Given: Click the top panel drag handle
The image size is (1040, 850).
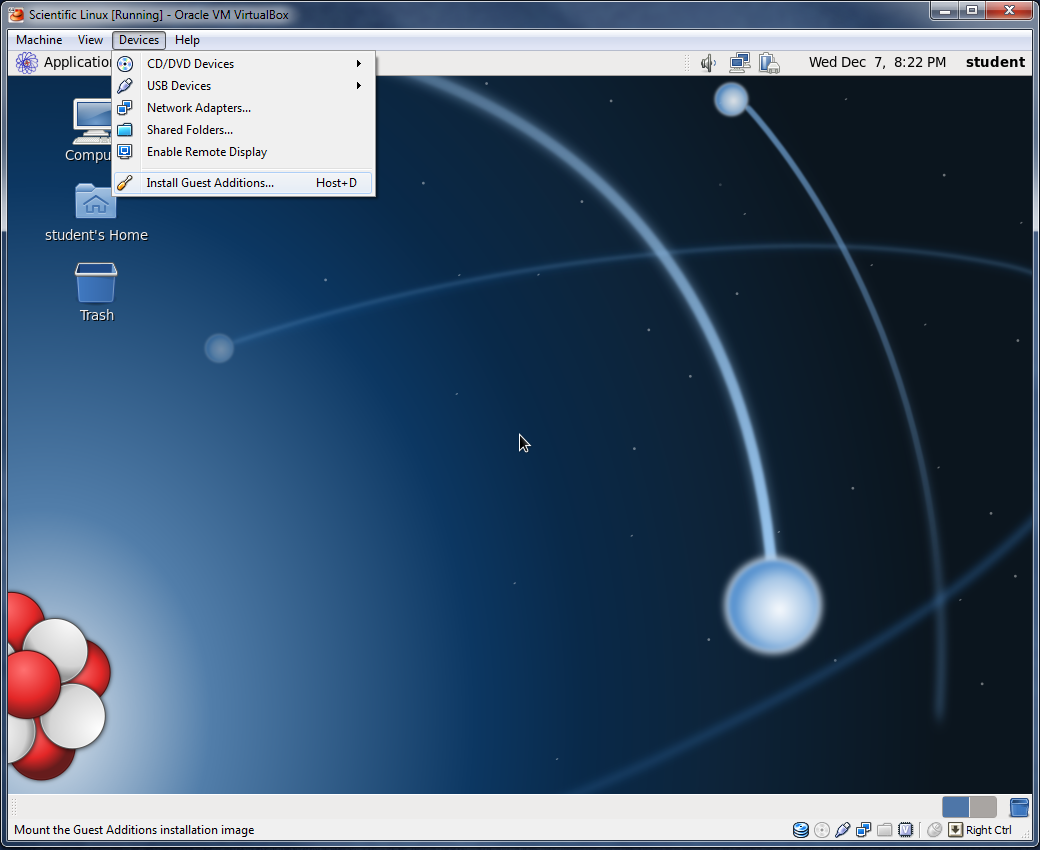Looking at the screenshot, I should [x=687, y=63].
